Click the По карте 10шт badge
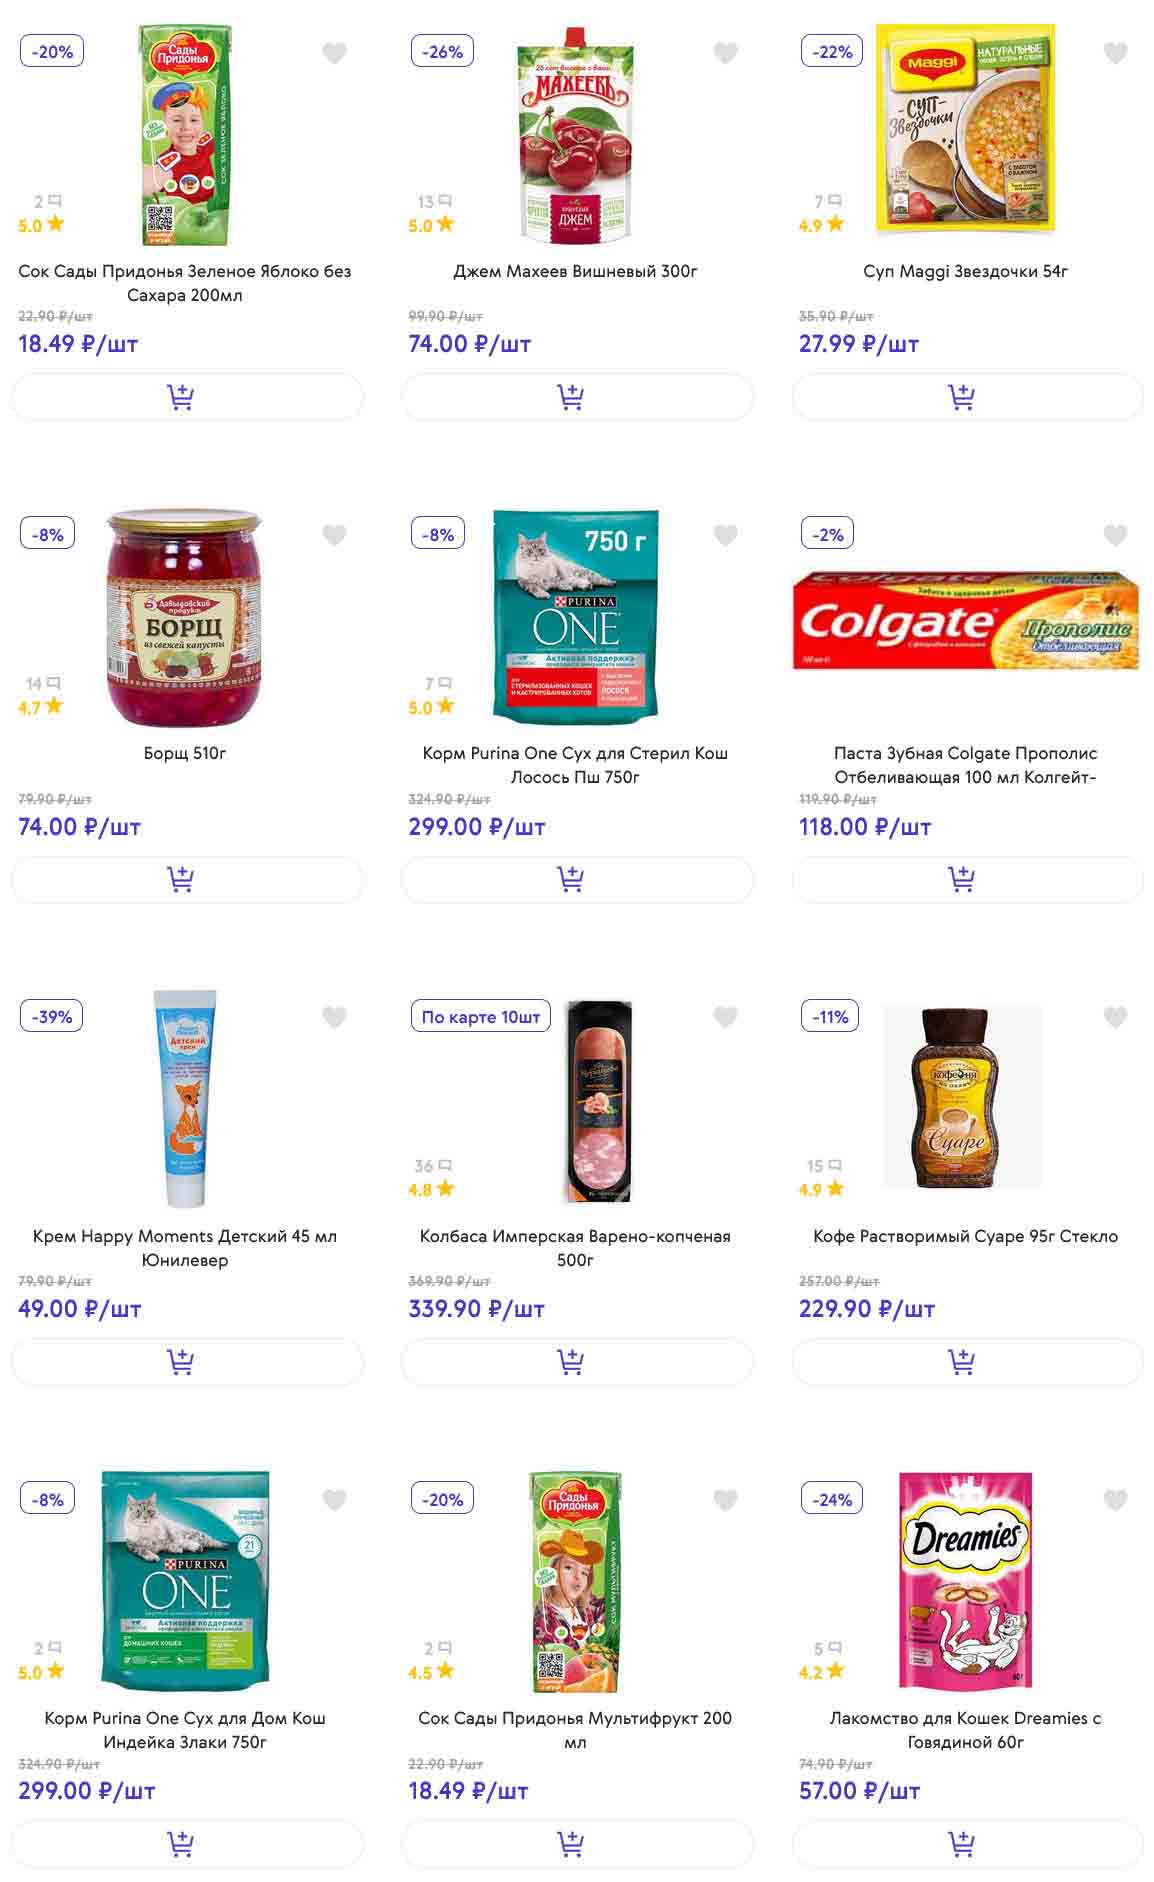The height and width of the screenshot is (1882, 1154). pos(480,1017)
